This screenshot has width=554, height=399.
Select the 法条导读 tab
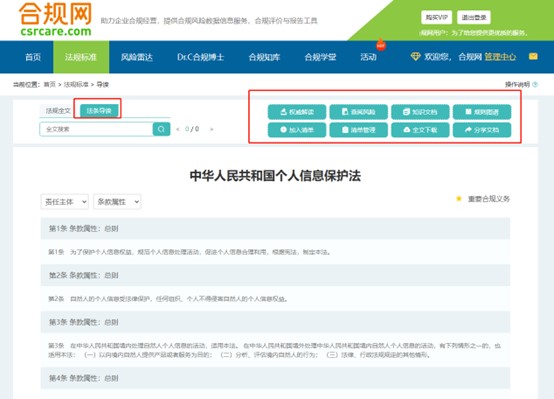click(x=99, y=111)
